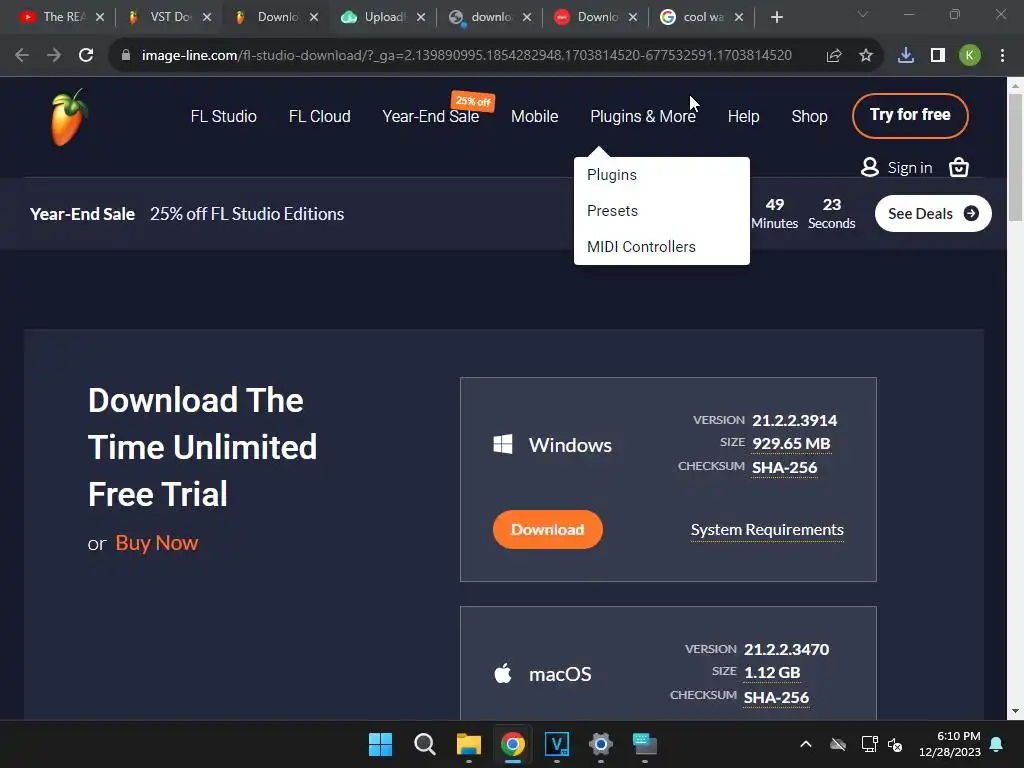Open File Explorer from taskbar
The width and height of the screenshot is (1024, 768).
(x=468, y=744)
